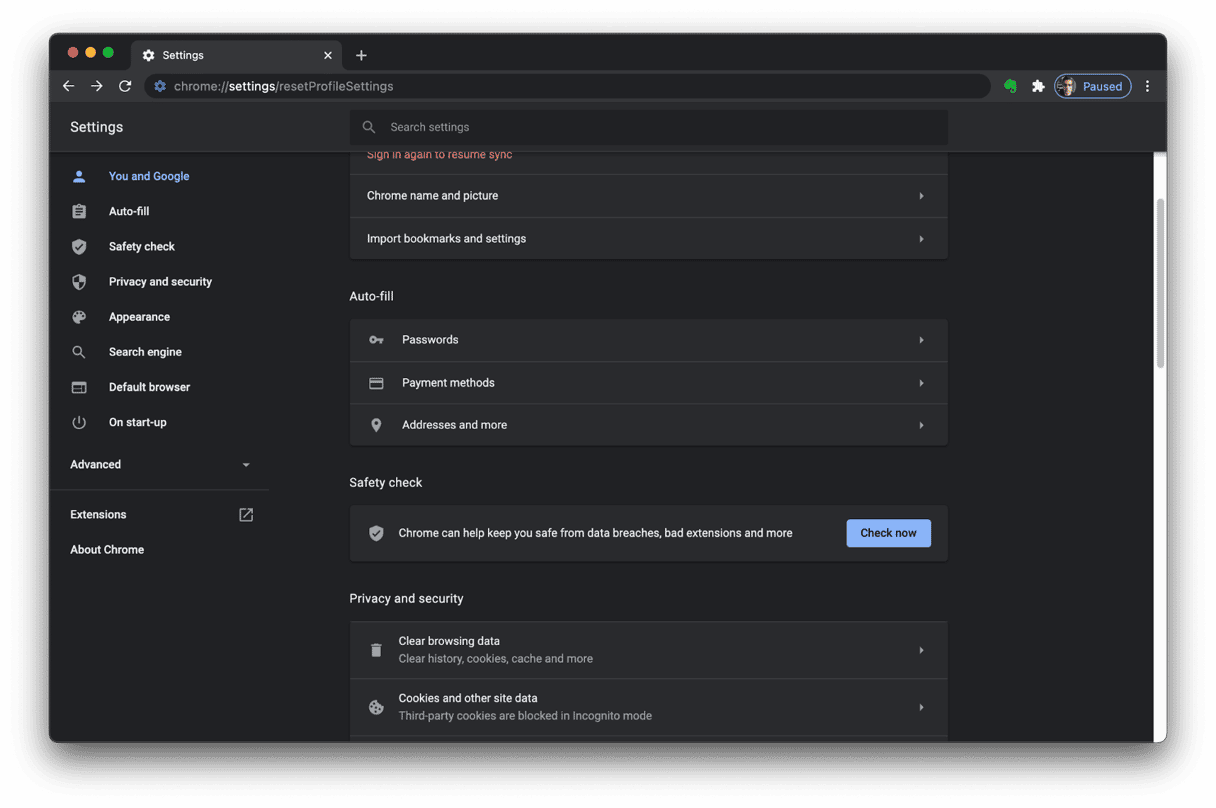The width and height of the screenshot is (1216, 808).
Task: Select Privacy and security in sidebar
Action: [x=160, y=282]
